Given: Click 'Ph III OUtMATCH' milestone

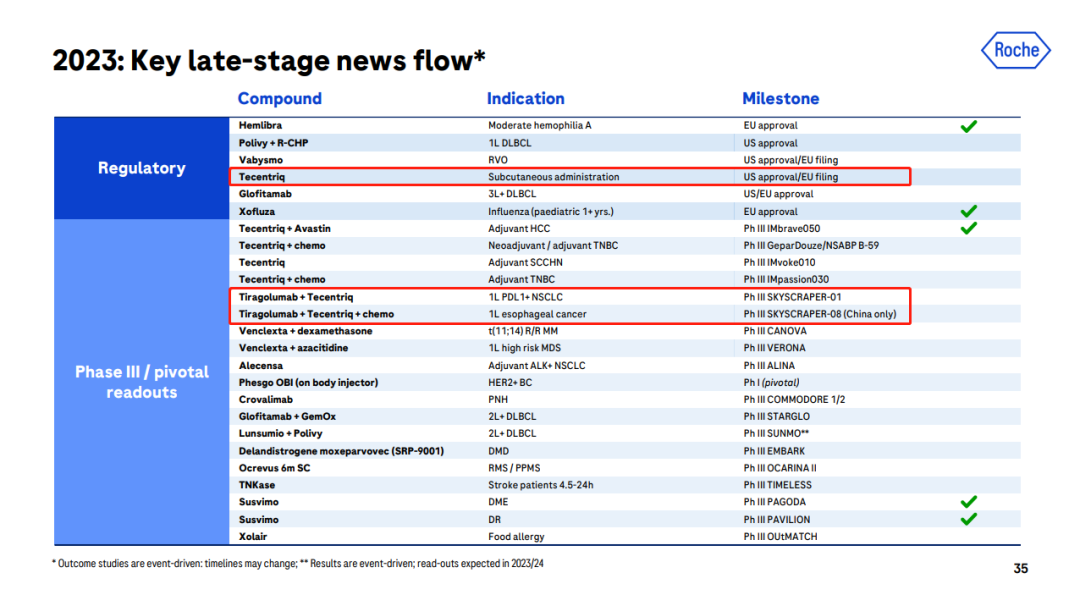Looking at the screenshot, I should [x=780, y=536].
